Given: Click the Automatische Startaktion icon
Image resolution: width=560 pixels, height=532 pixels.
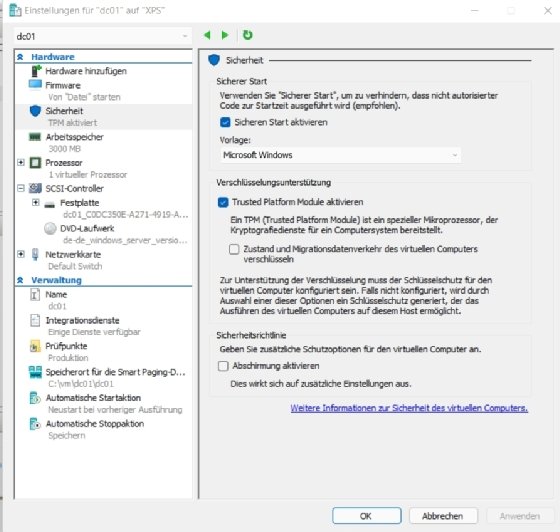Looking at the screenshot, I should coord(35,398).
